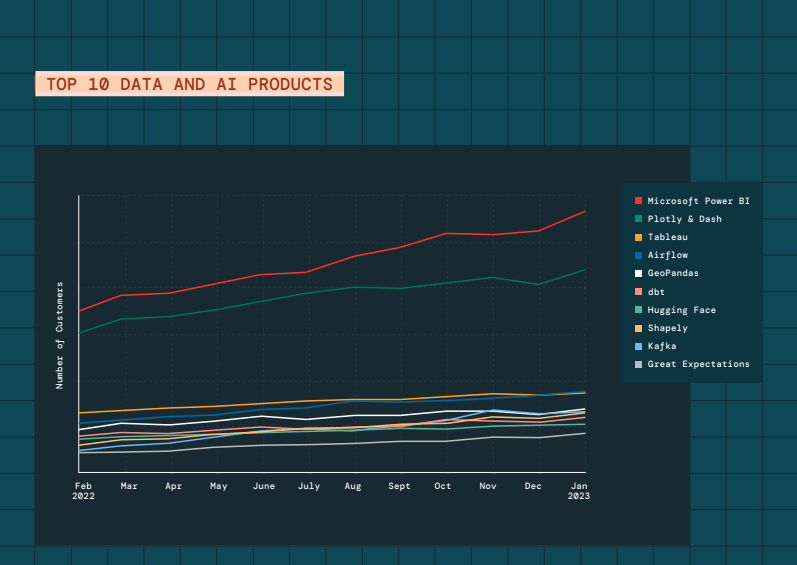The width and height of the screenshot is (797, 565).
Task: Click the red Microsoft Power BI legend swatch
Action: coord(638,201)
